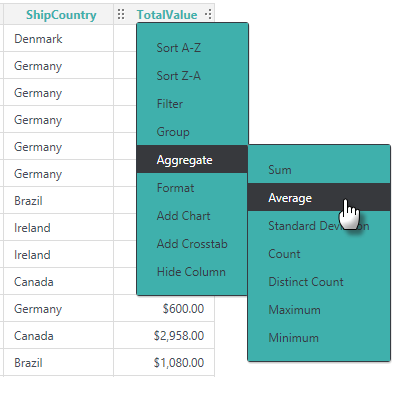This screenshot has width=399, height=400.
Task: Select Count in Aggregate submenu
Action: (319, 254)
